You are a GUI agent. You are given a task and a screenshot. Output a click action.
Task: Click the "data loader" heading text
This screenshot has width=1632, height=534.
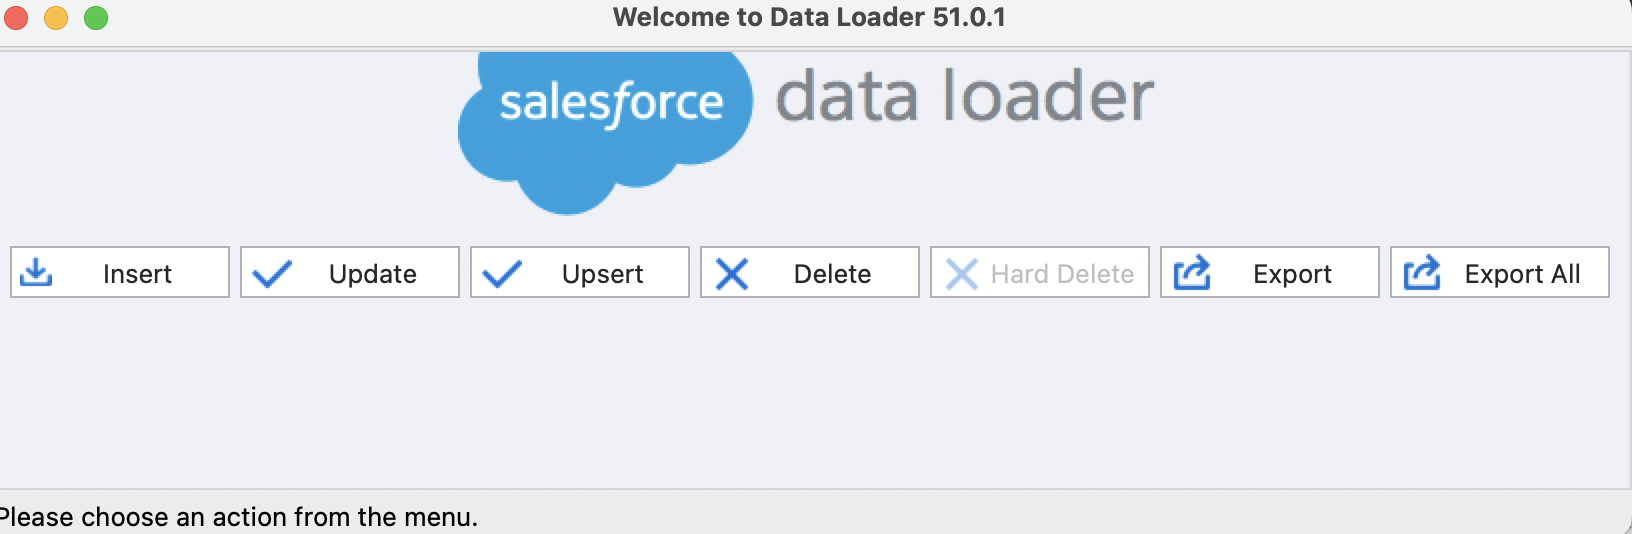click(x=965, y=96)
